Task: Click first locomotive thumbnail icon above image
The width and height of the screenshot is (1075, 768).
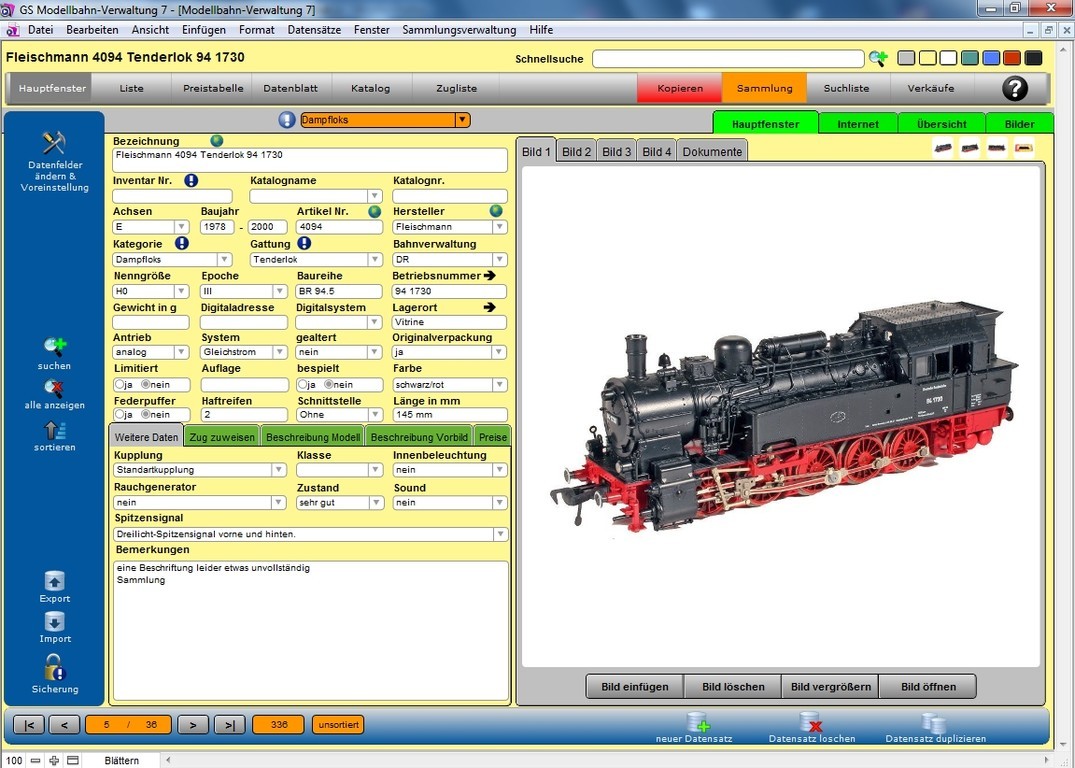Action: pos(943,147)
